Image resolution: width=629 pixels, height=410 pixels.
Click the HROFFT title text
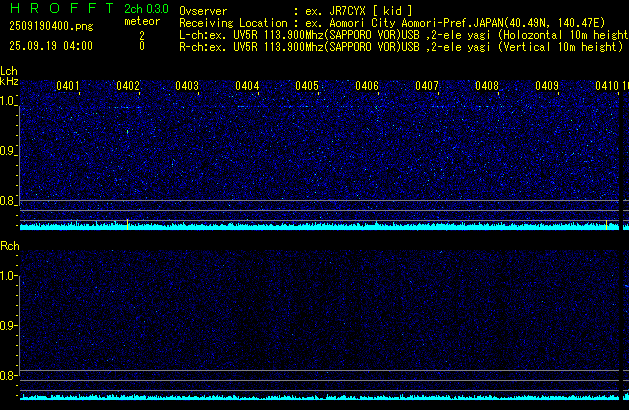(60, 9)
